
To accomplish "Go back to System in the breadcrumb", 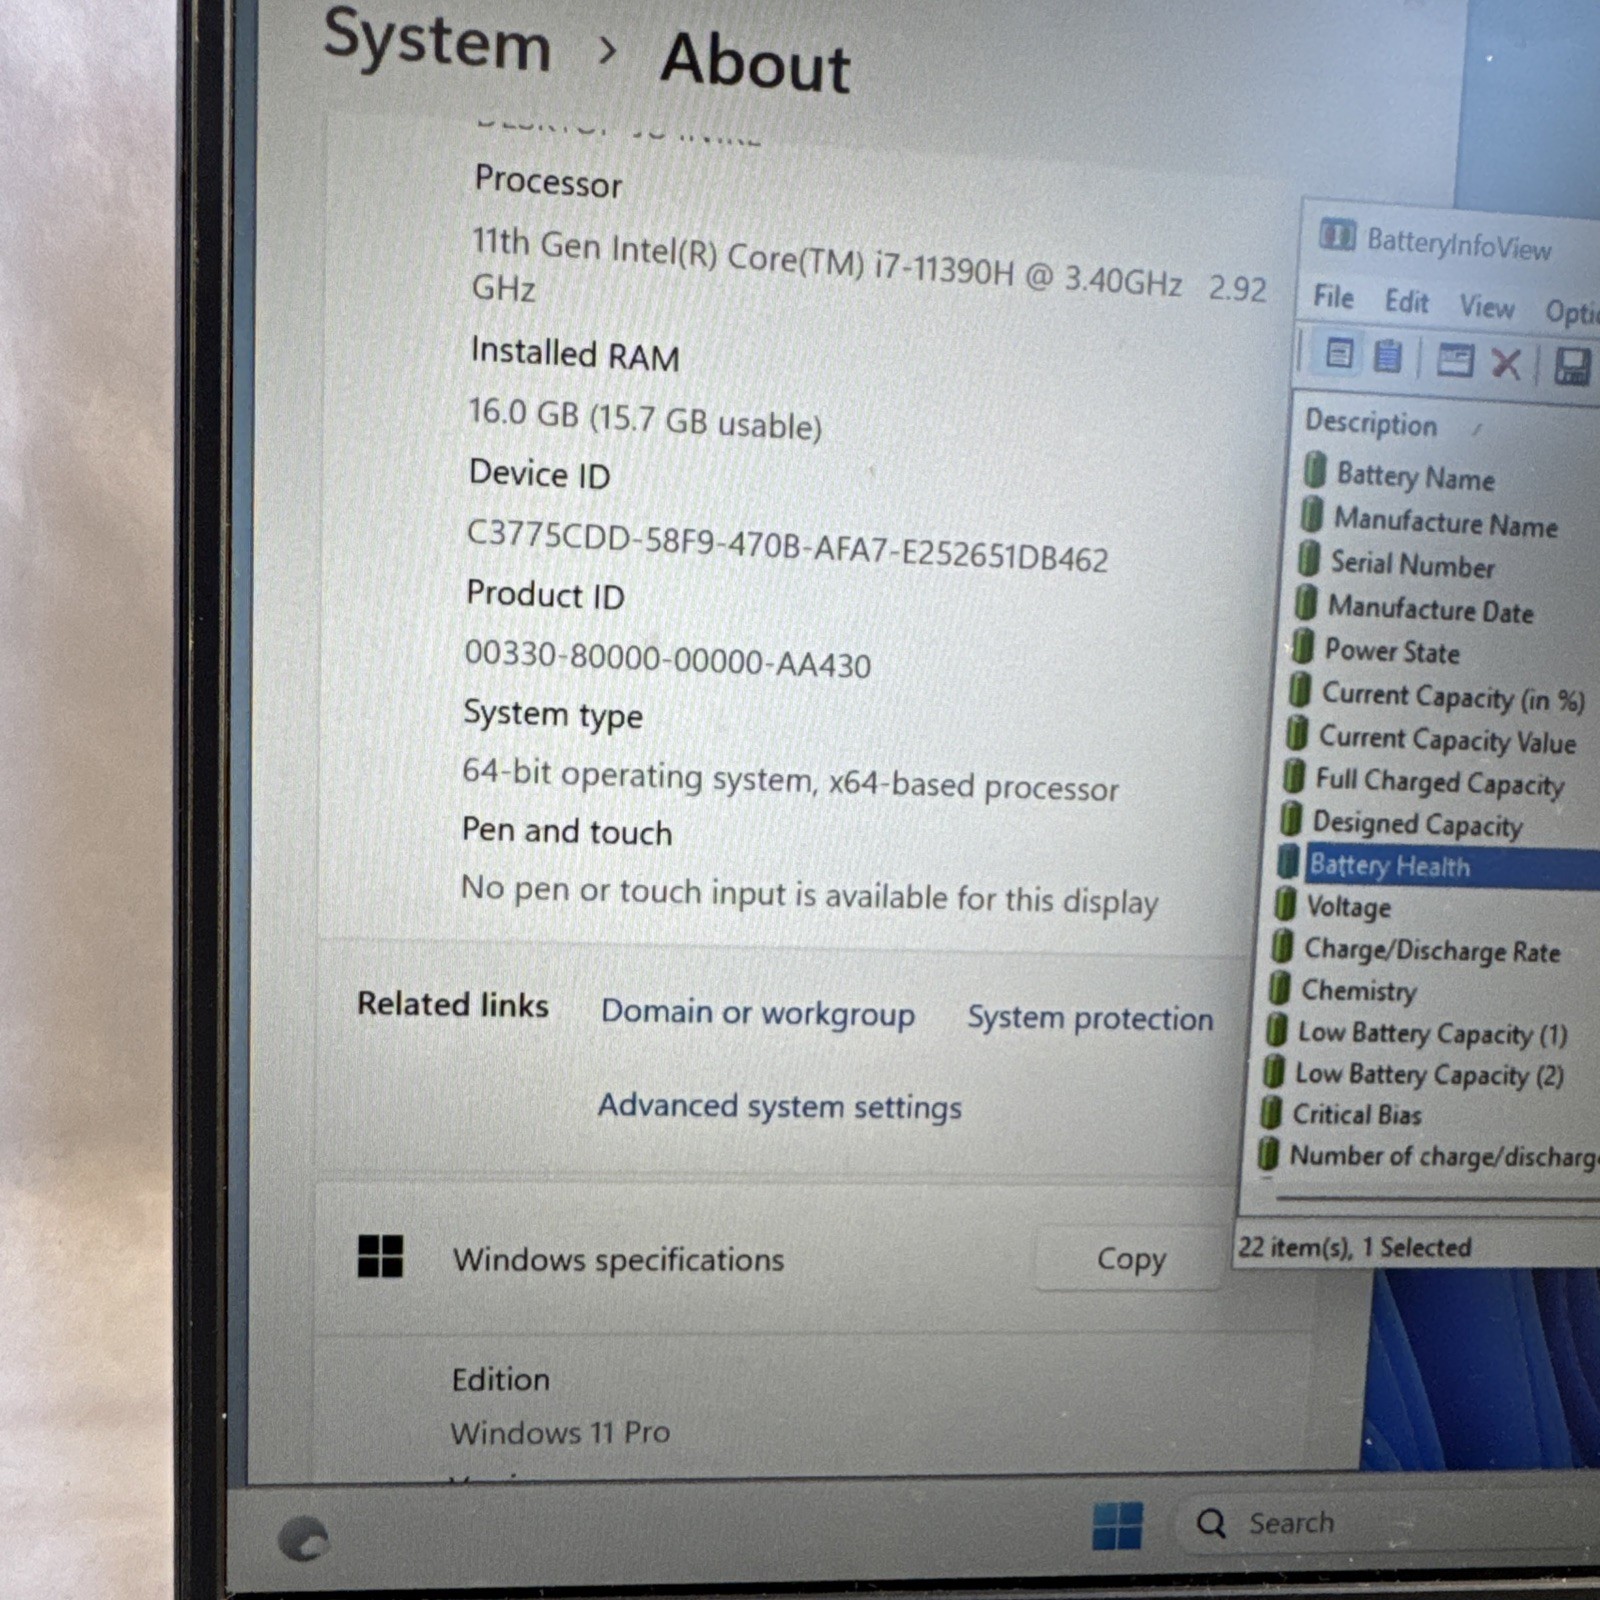I will [437, 40].
